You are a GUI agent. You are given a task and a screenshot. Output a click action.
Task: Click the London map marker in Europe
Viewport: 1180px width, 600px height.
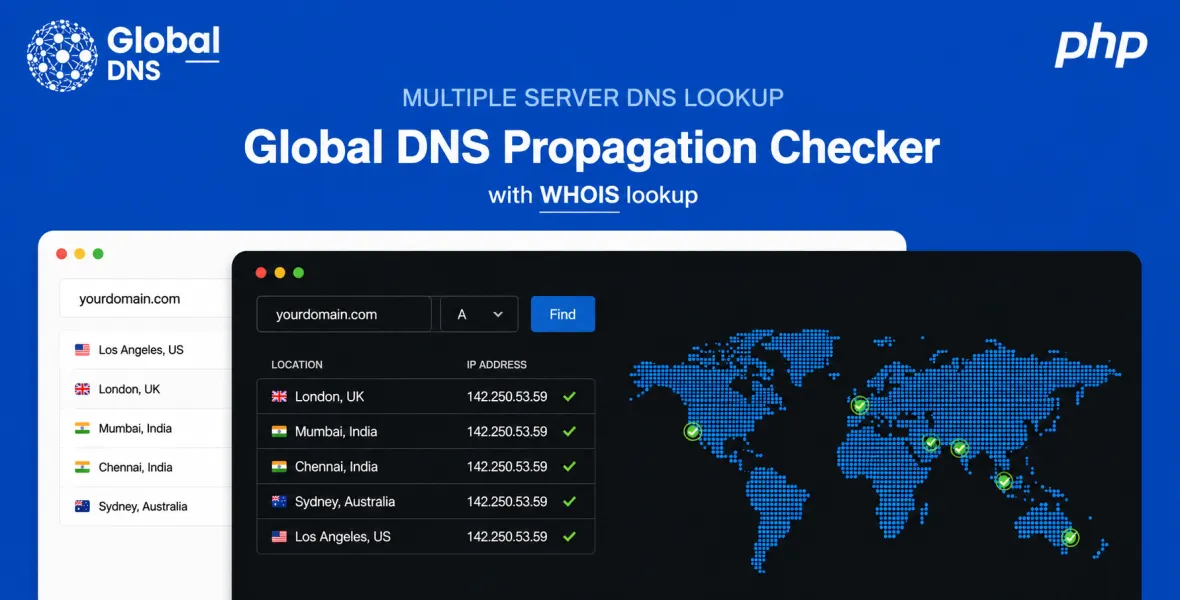point(859,405)
